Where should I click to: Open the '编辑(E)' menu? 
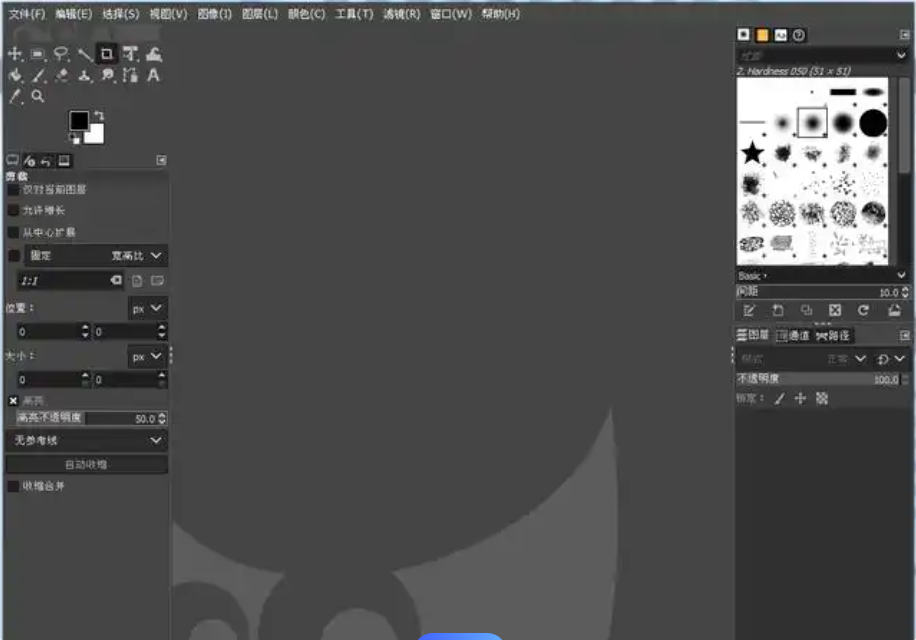pos(74,14)
